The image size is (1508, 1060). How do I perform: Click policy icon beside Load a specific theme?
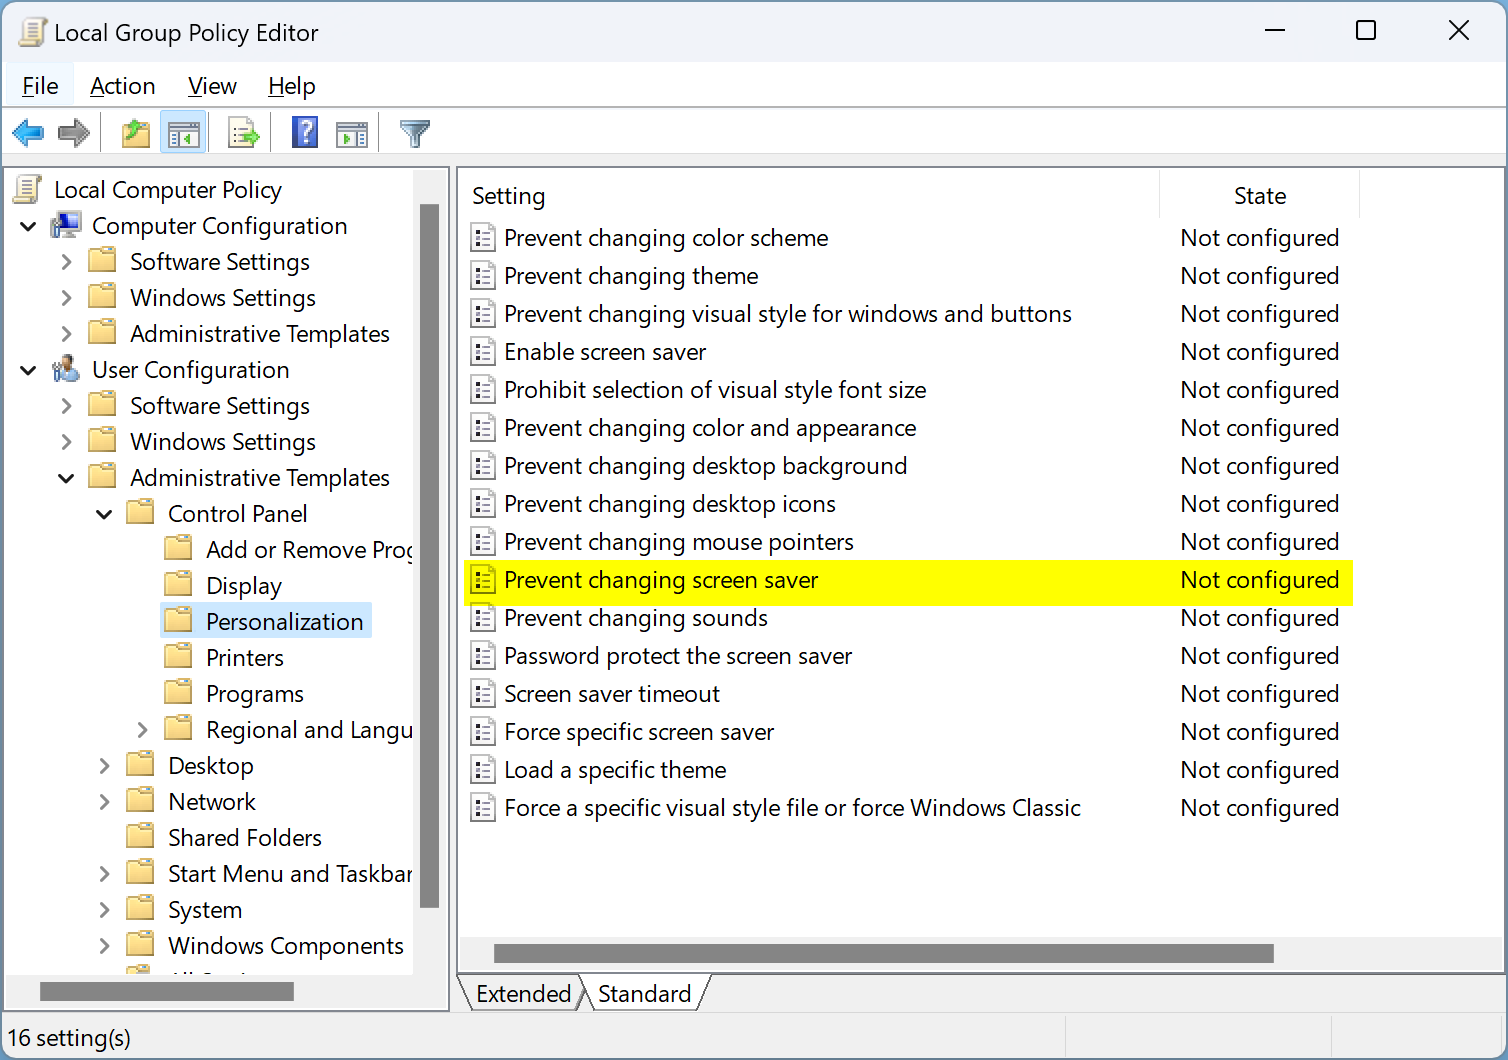[x=483, y=769]
